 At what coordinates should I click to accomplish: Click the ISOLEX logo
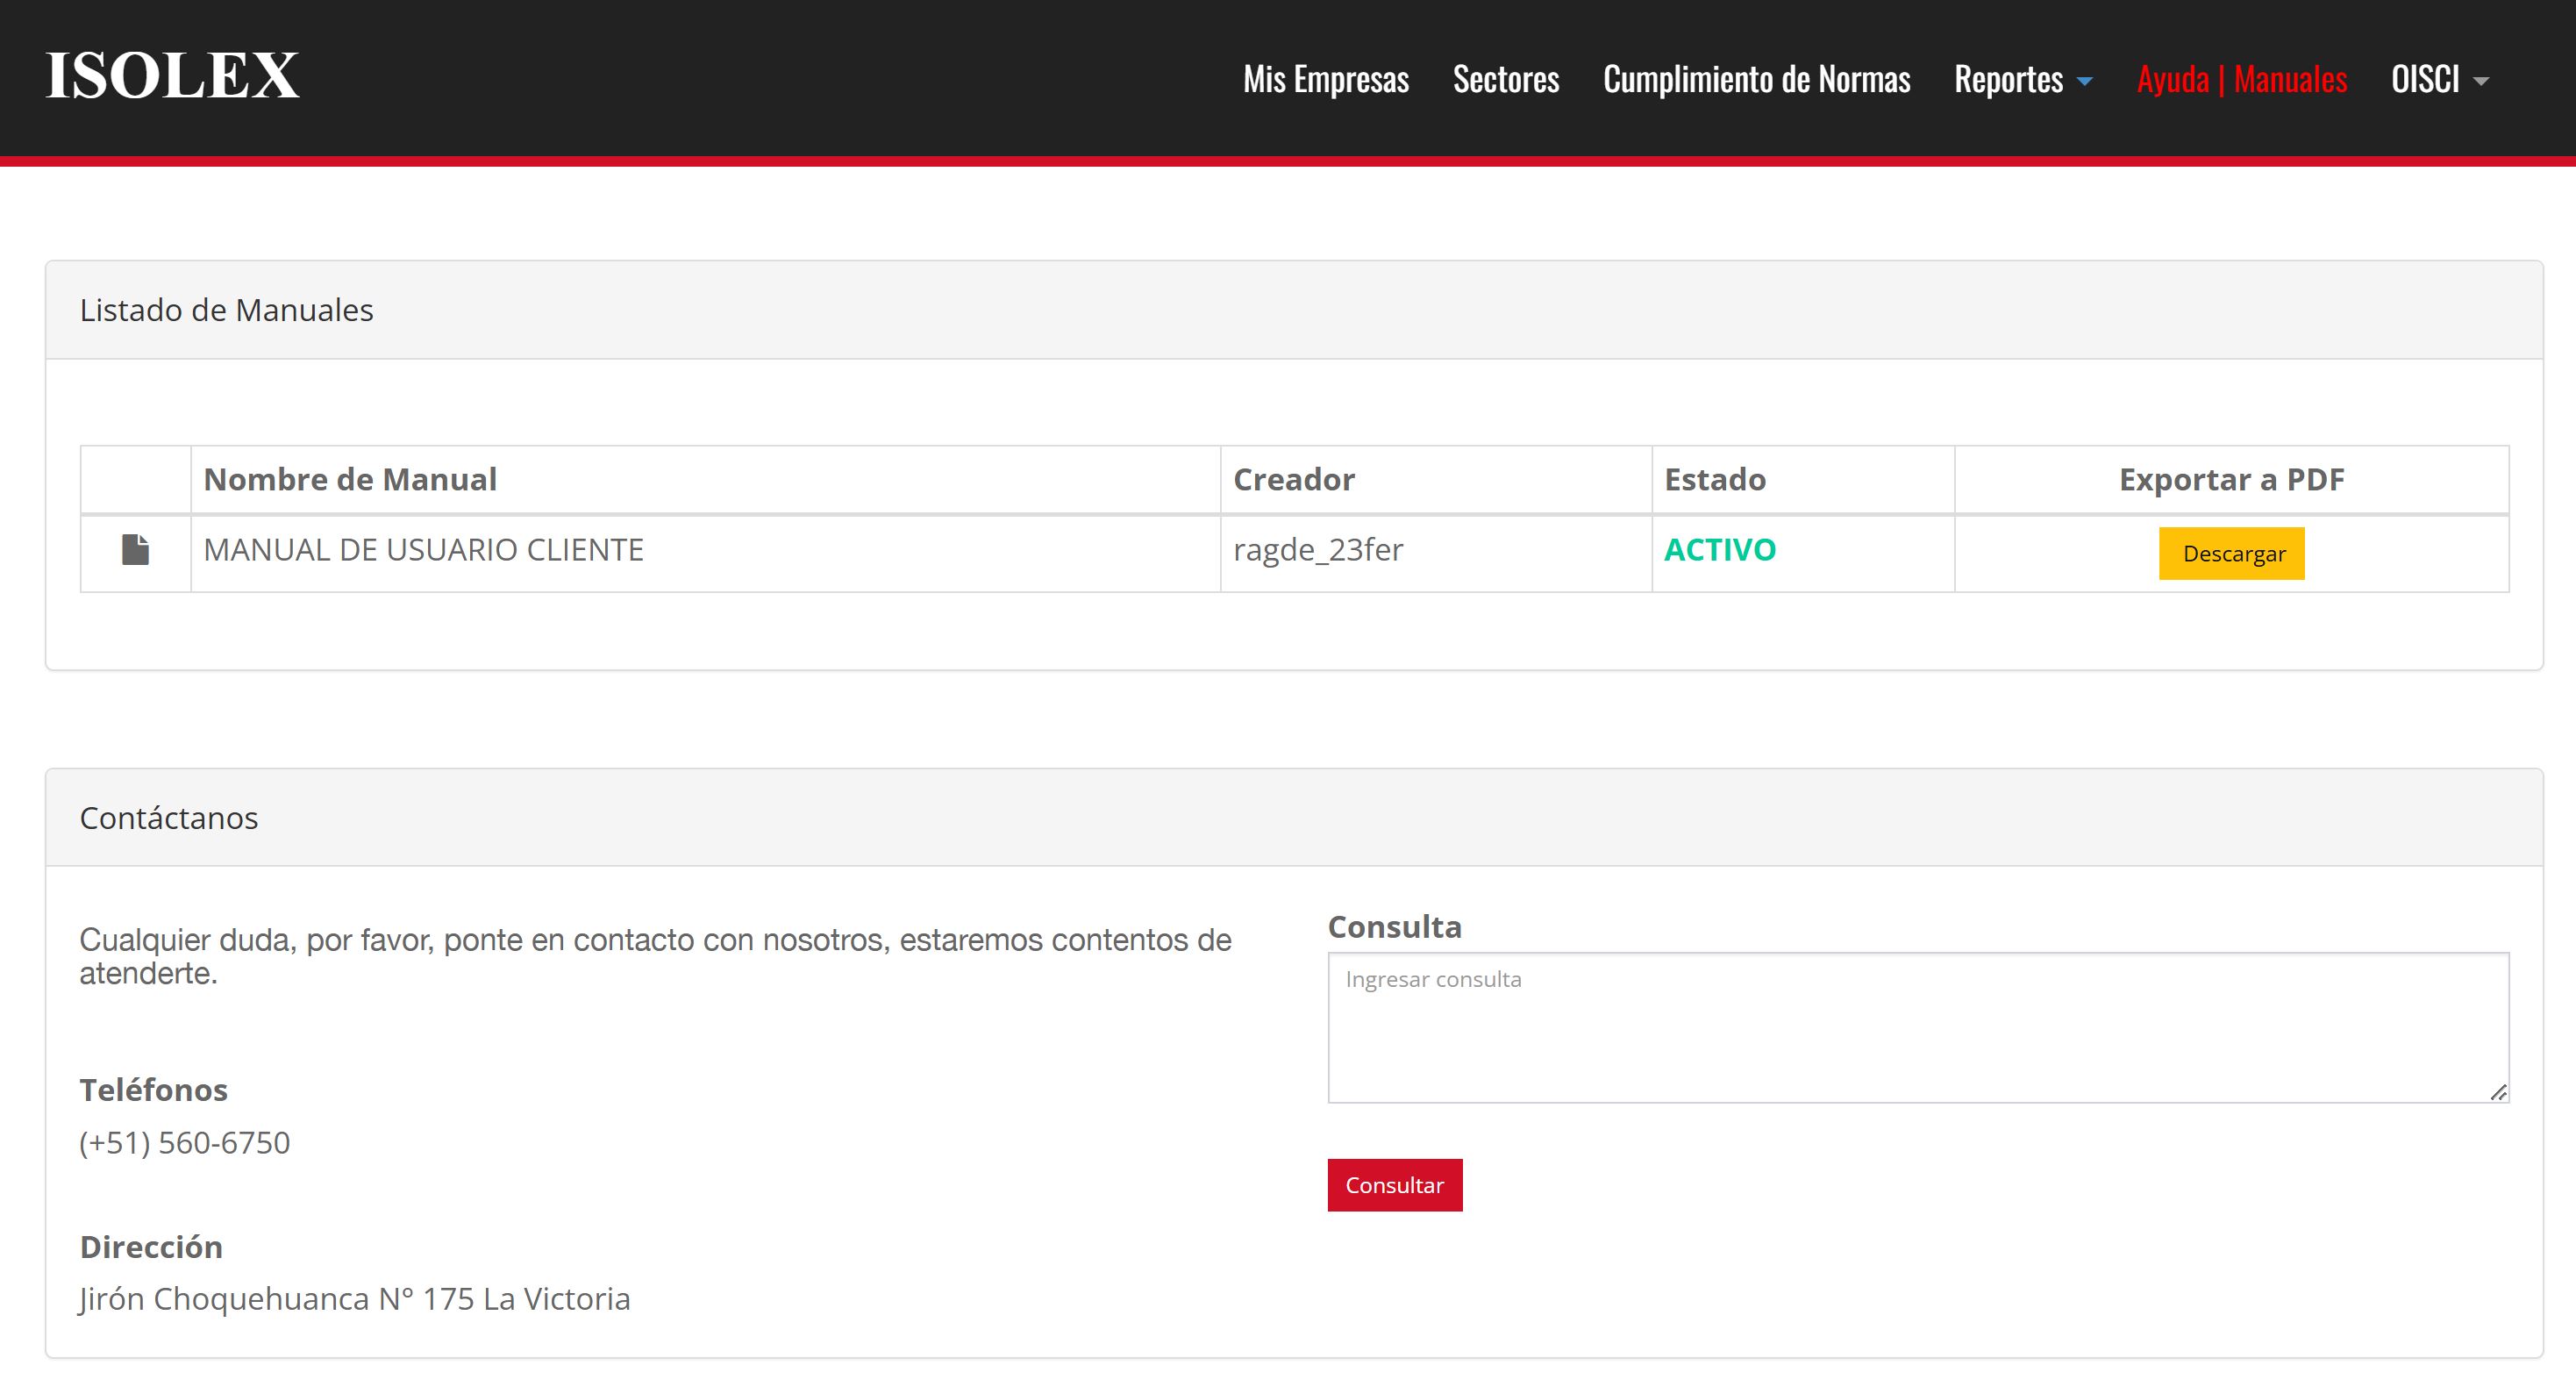[x=171, y=76]
